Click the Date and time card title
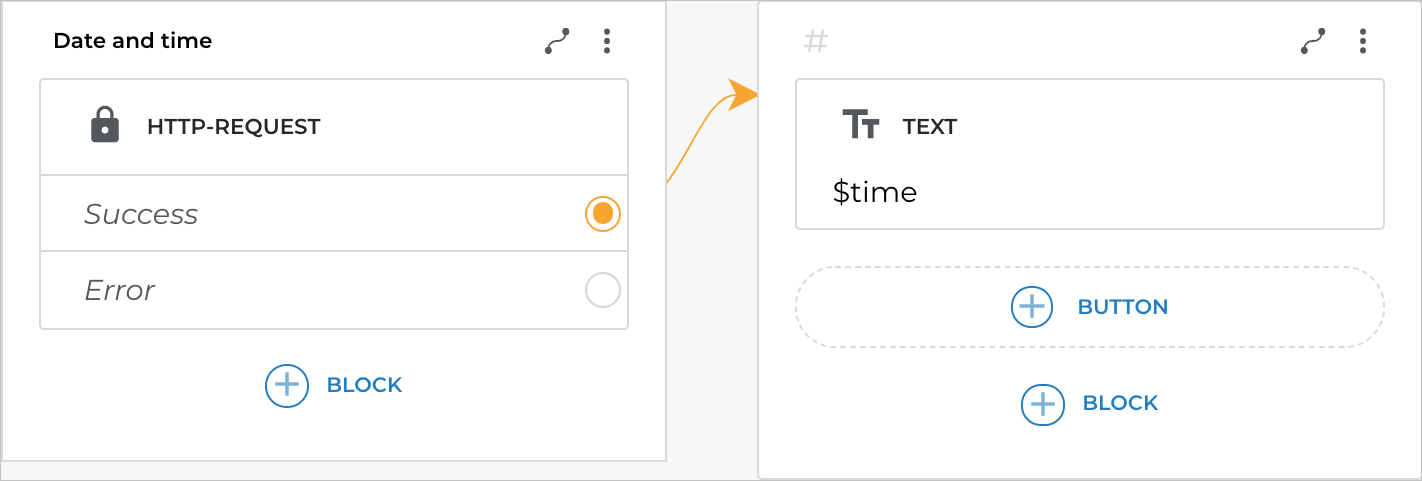The width and height of the screenshot is (1422, 481). [132, 41]
